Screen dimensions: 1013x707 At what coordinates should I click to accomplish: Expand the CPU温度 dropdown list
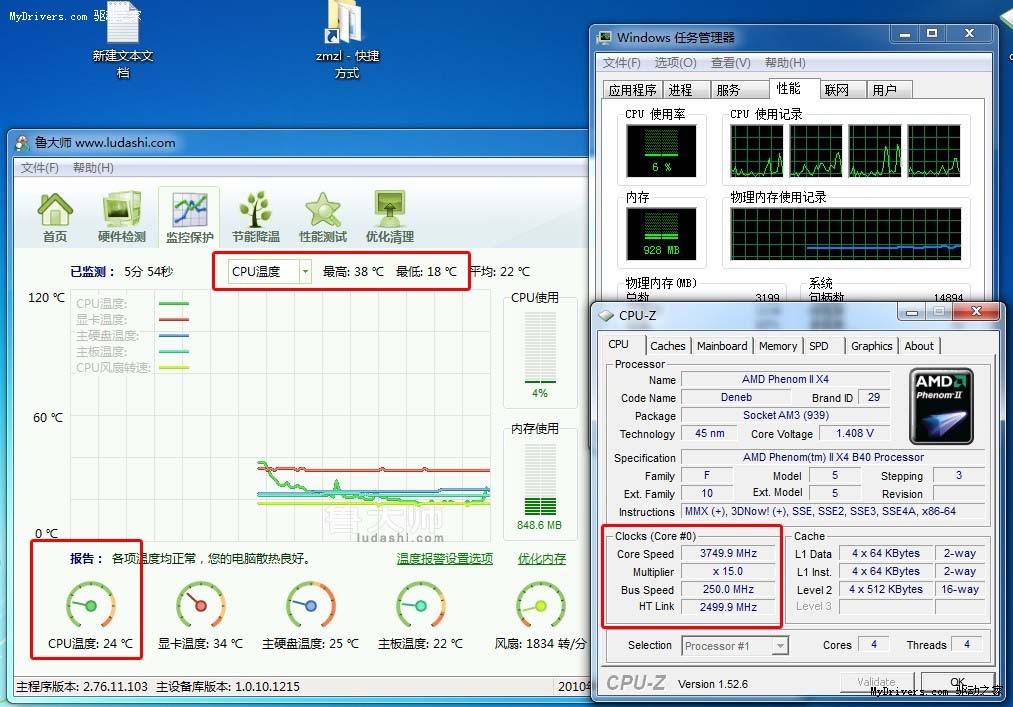pyautogui.click(x=305, y=271)
